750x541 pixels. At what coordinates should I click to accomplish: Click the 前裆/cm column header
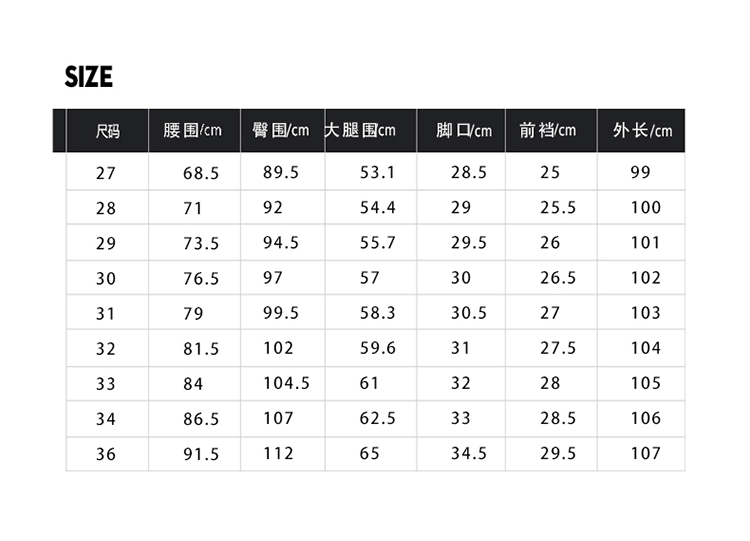[548, 131]
